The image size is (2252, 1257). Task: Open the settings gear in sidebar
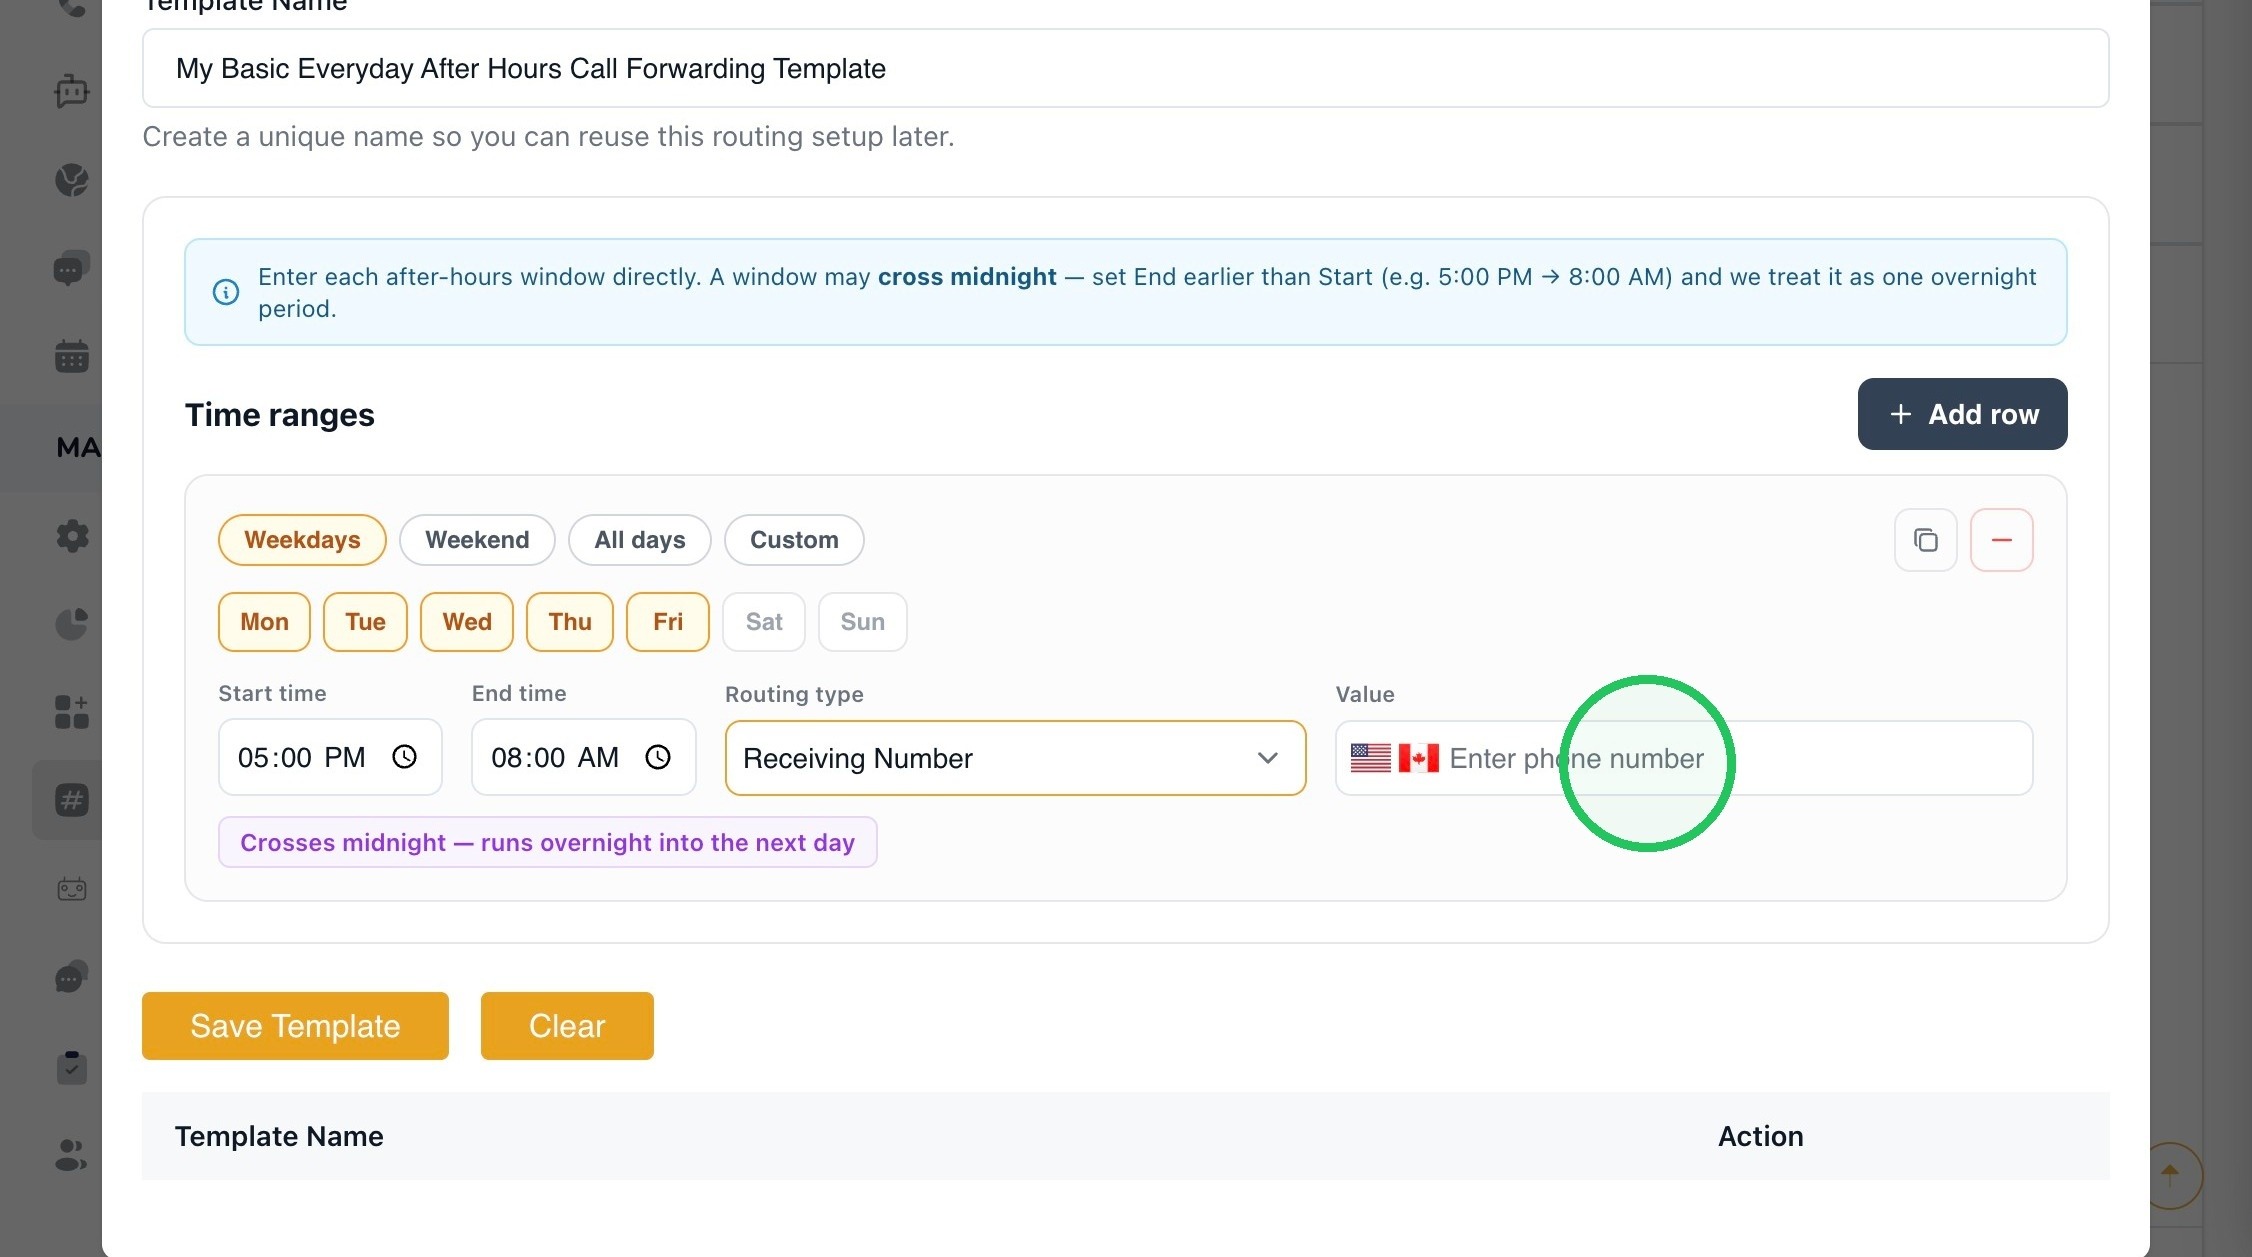point(71,536)
